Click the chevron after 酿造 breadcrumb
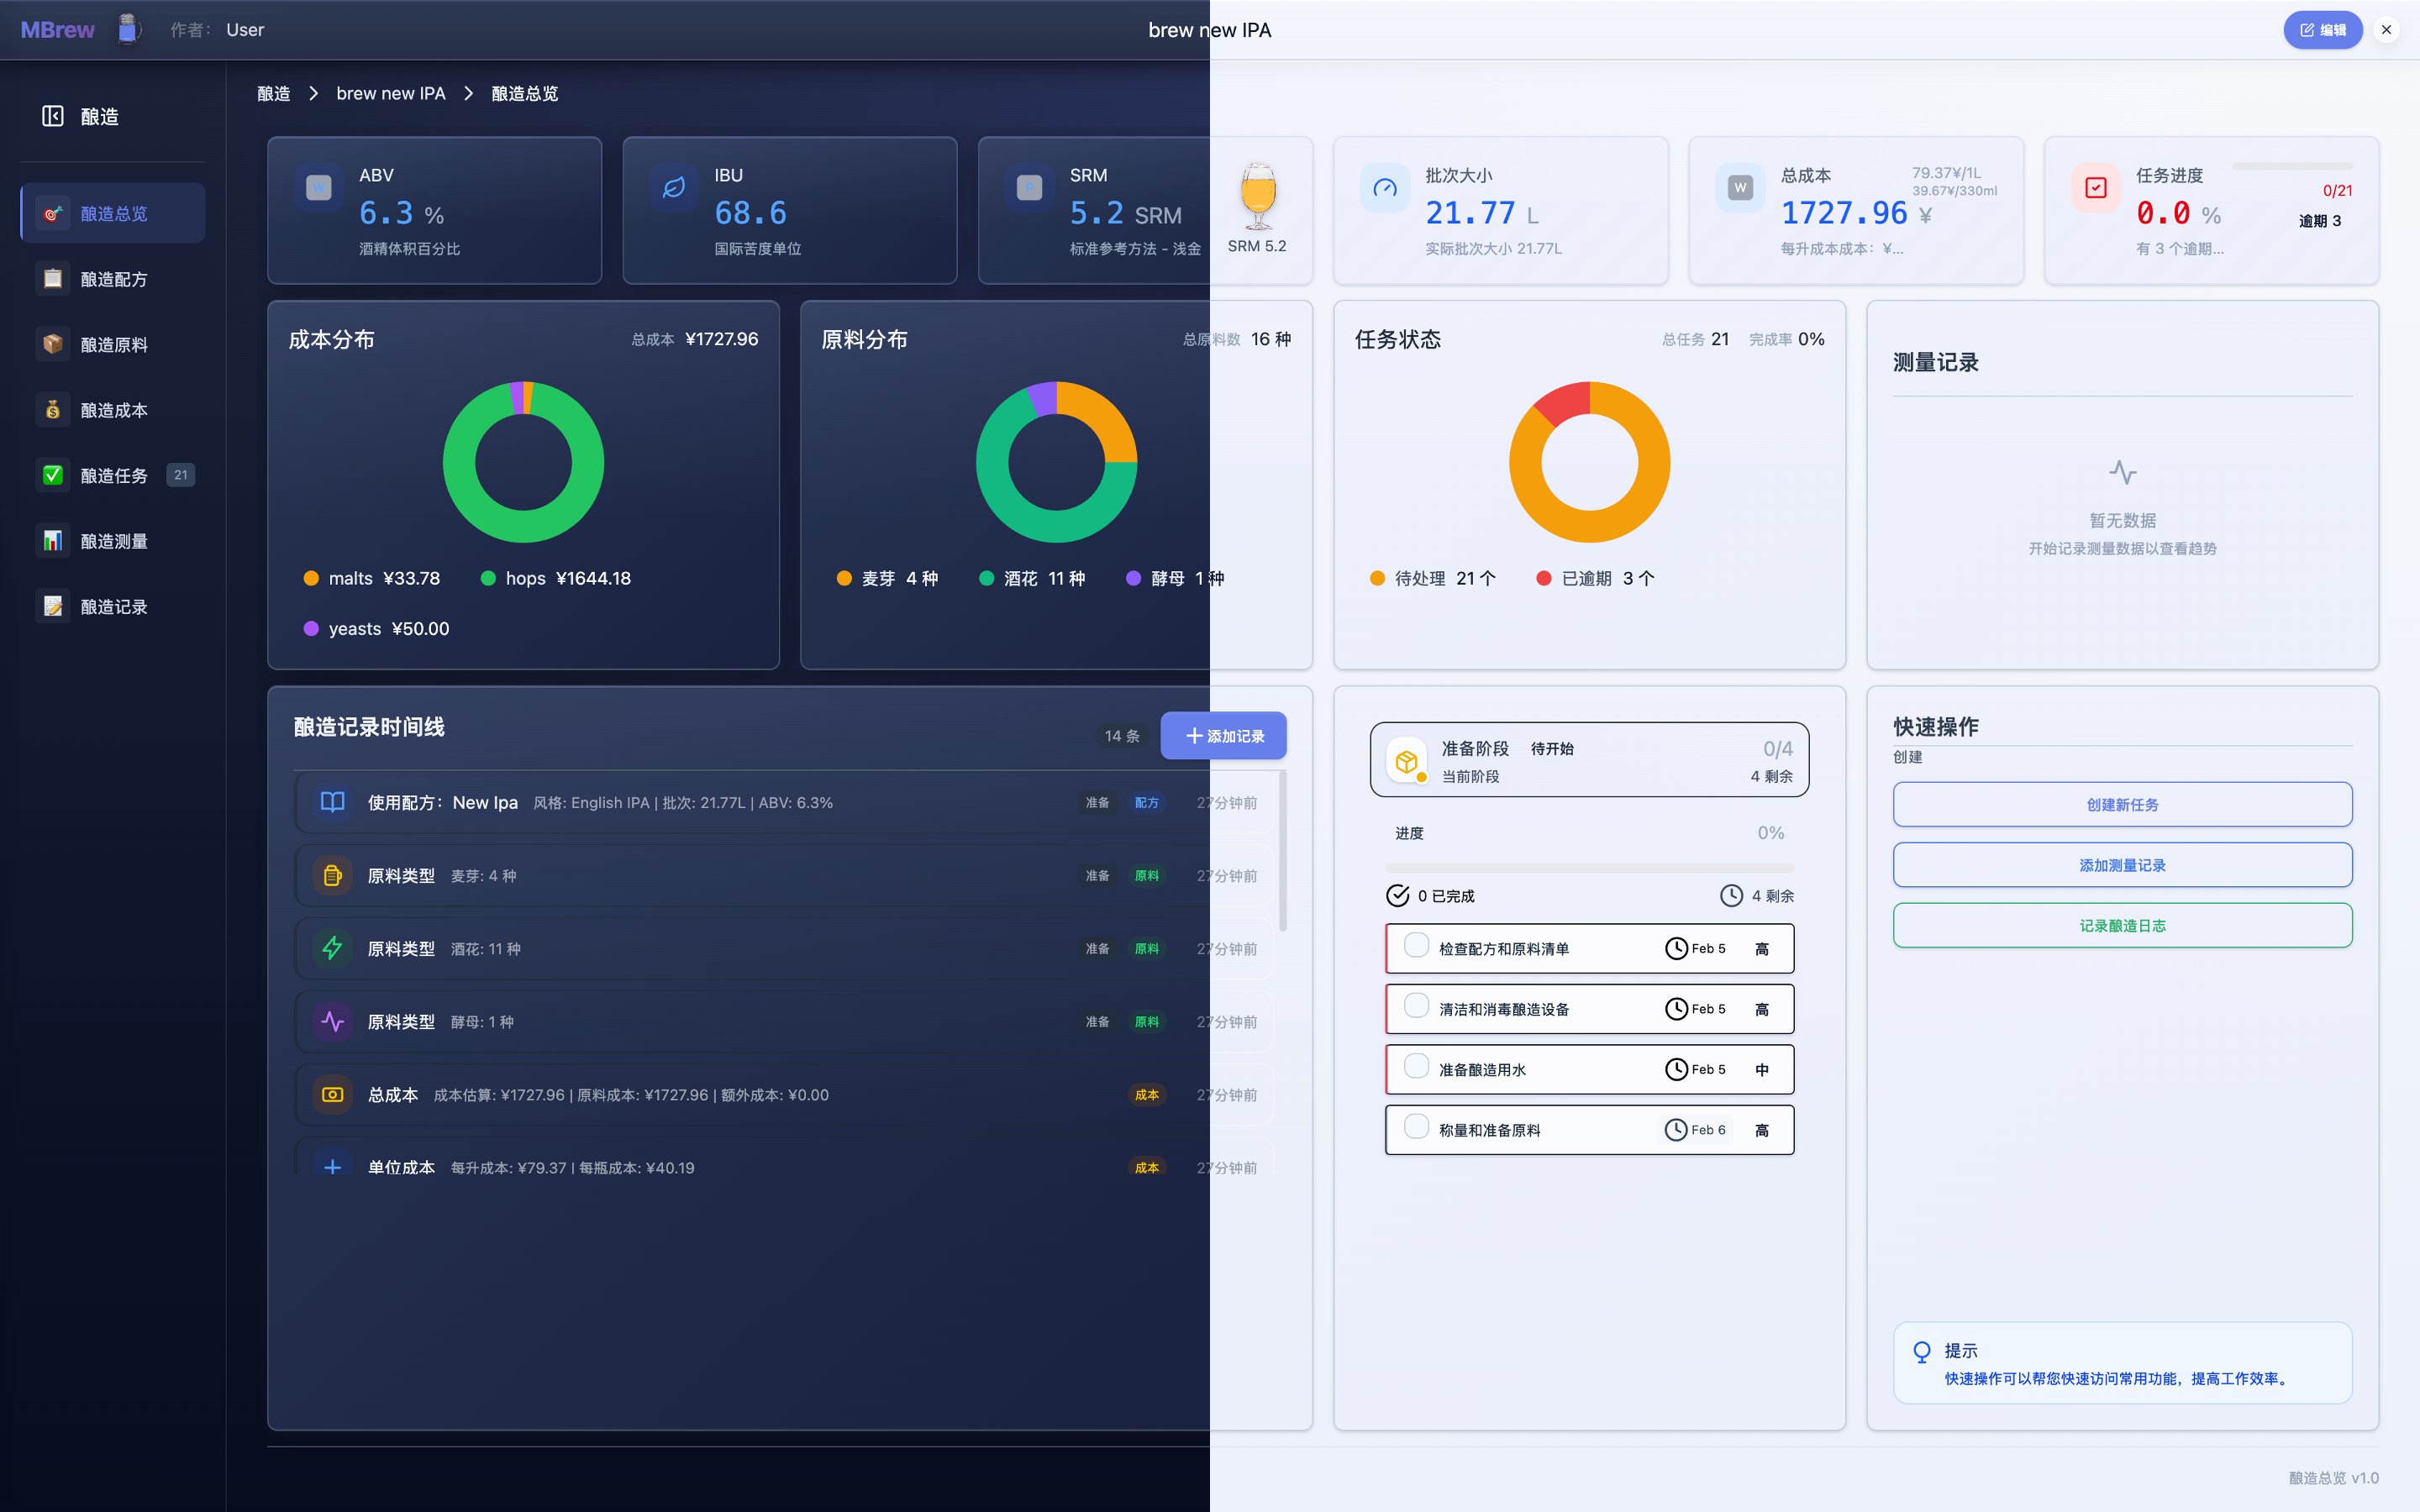The width and height of the screenshot is (2420, 1512). coord(313,93)
